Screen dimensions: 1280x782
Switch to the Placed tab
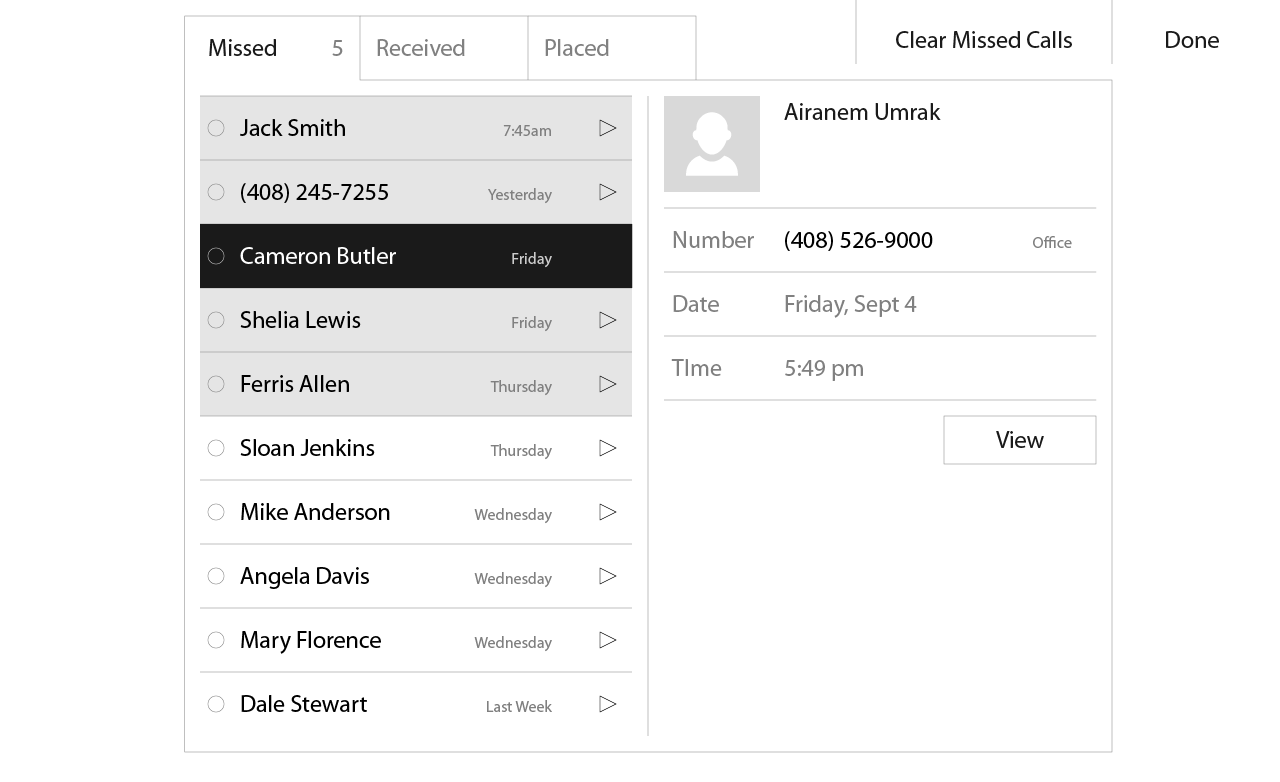[612, 48]
